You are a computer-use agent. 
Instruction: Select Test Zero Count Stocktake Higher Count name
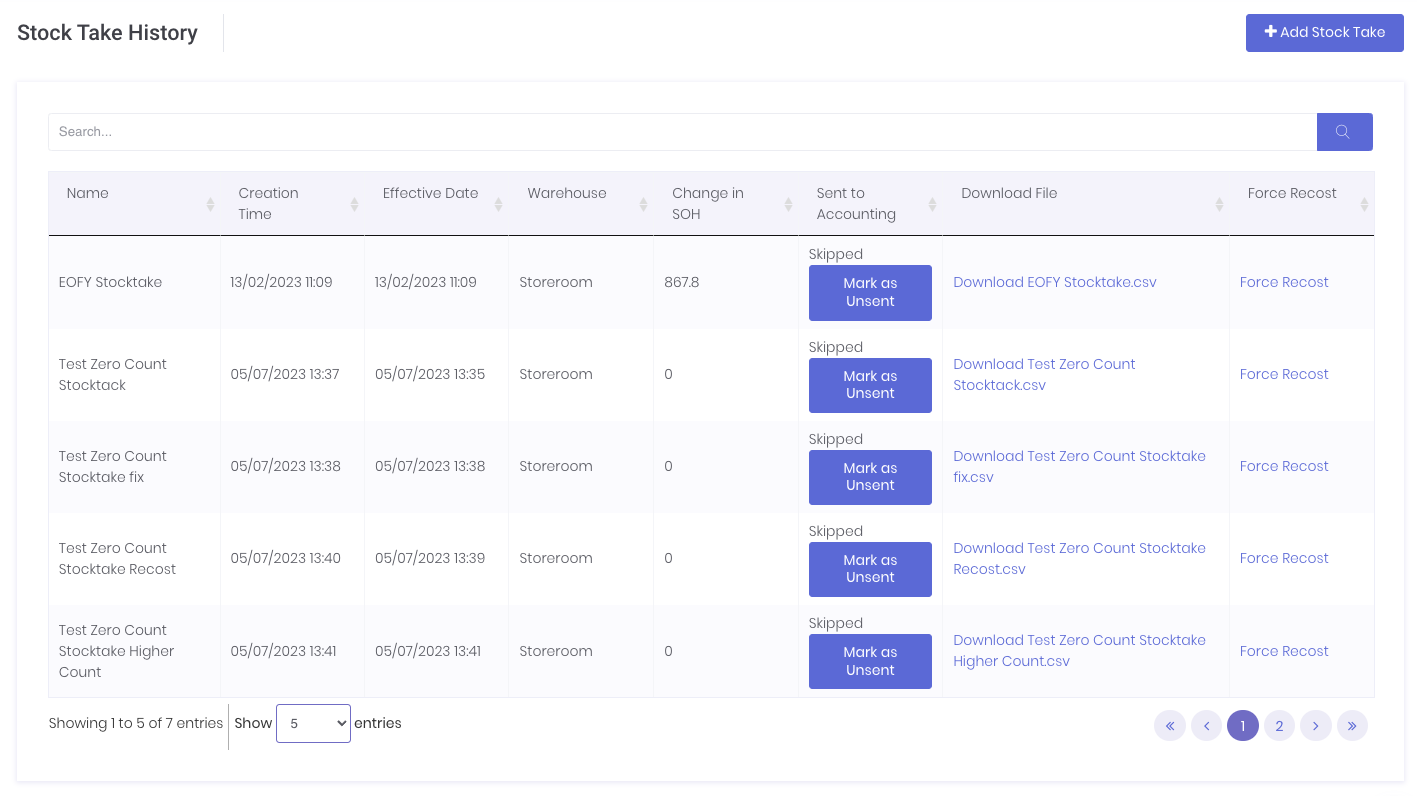tap(117, 651)
